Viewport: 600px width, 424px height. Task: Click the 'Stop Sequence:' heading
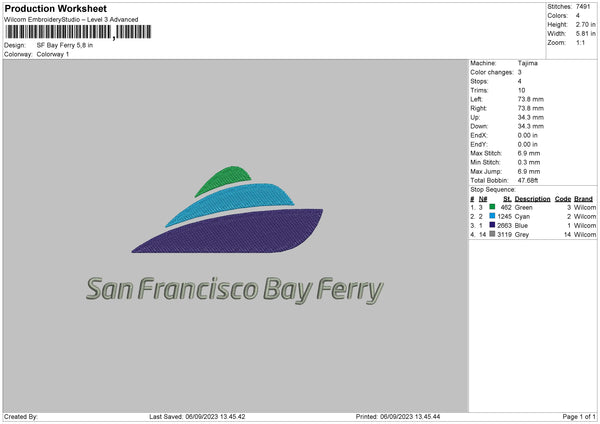click(493, 190)
